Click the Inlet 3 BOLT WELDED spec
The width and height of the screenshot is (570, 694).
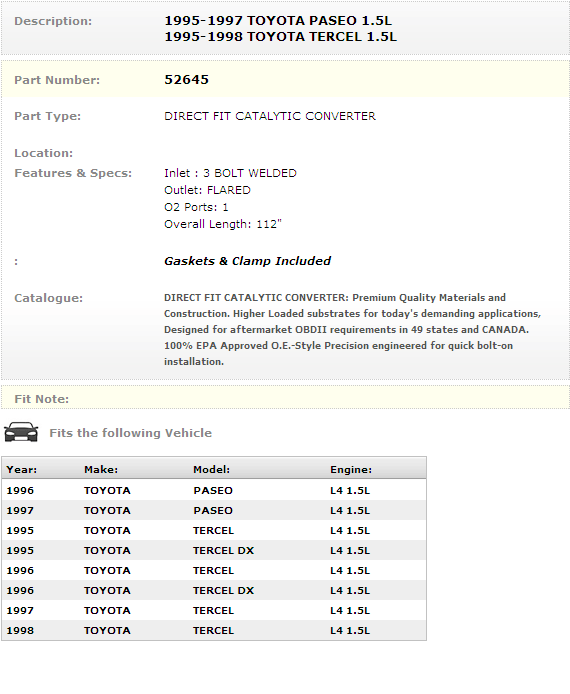tap(230, 173)
